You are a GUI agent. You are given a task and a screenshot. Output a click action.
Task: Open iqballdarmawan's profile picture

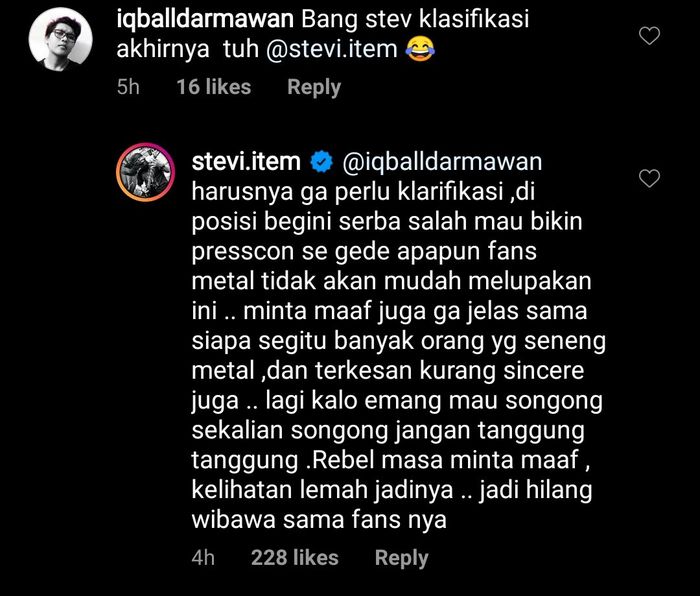coord(60,39)
